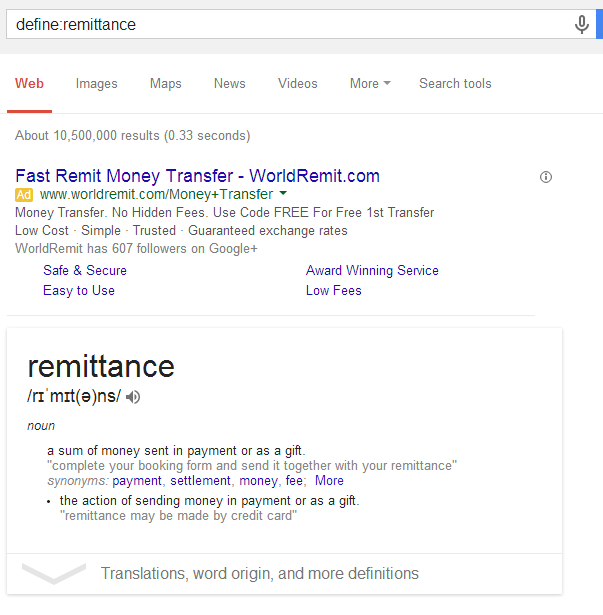Click 'Money Transfer. No Hidden Fees' ad text
The image size is (603, 615).
point(224,213)
